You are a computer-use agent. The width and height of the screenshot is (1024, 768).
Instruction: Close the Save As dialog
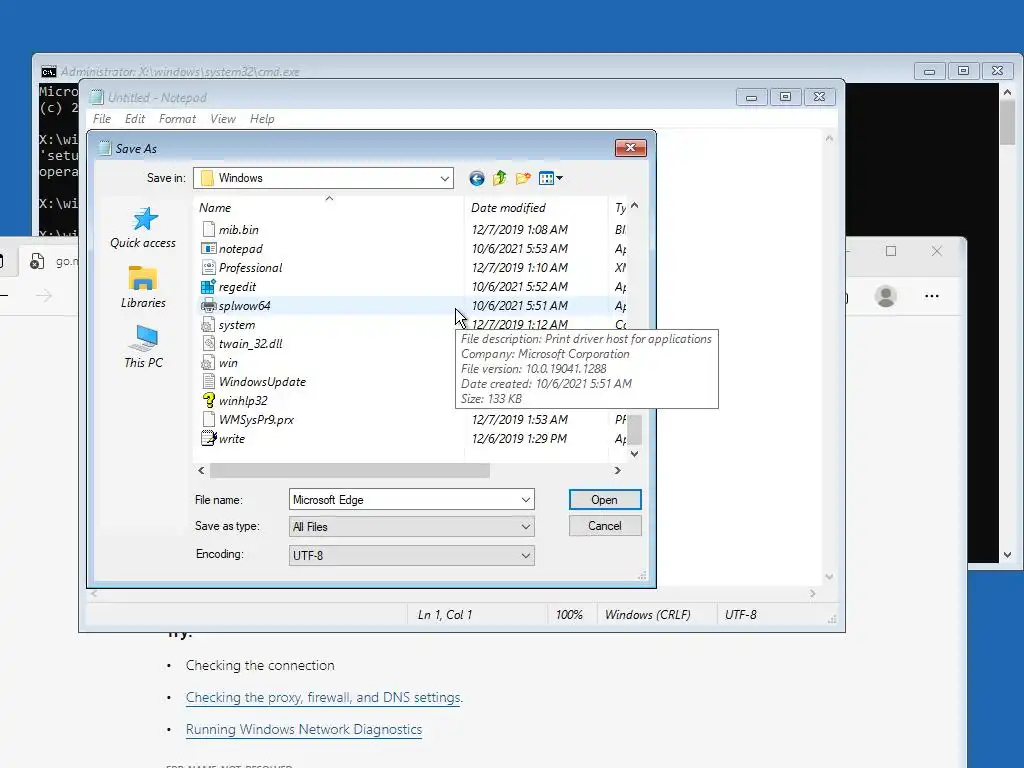click(x=630, y=148)
